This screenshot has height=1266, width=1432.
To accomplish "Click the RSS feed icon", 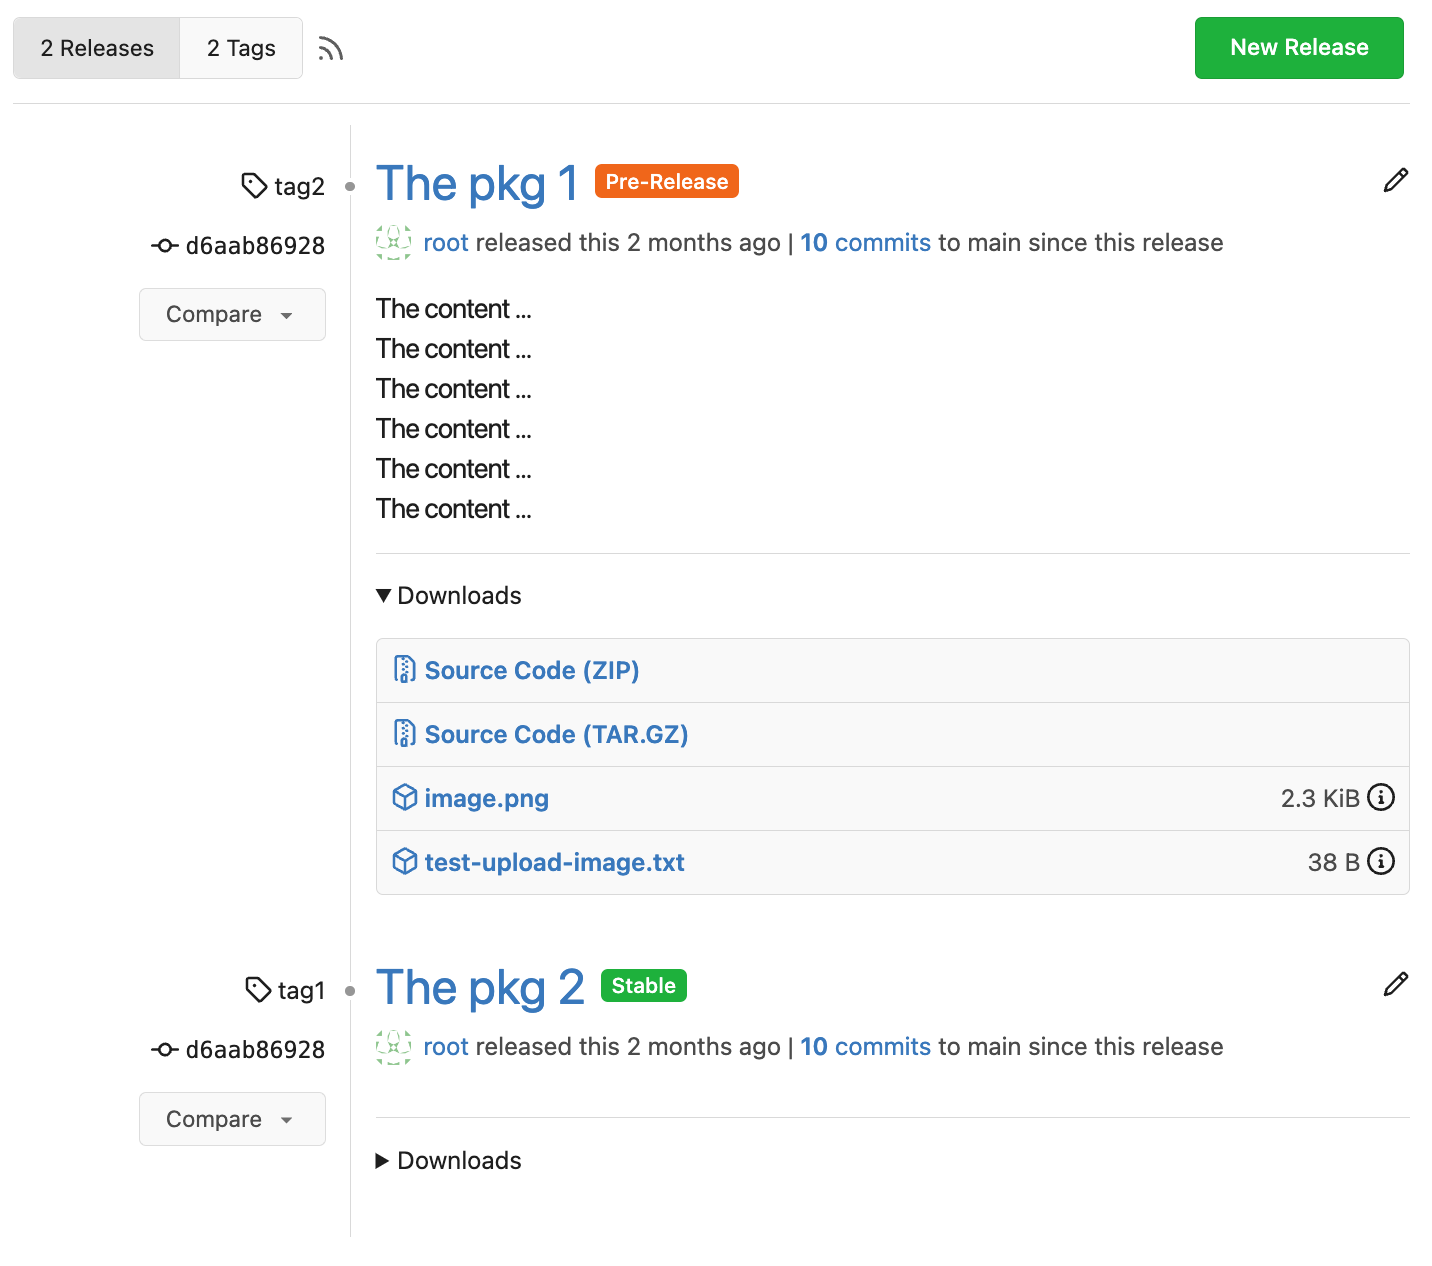I will click(331, 49).
